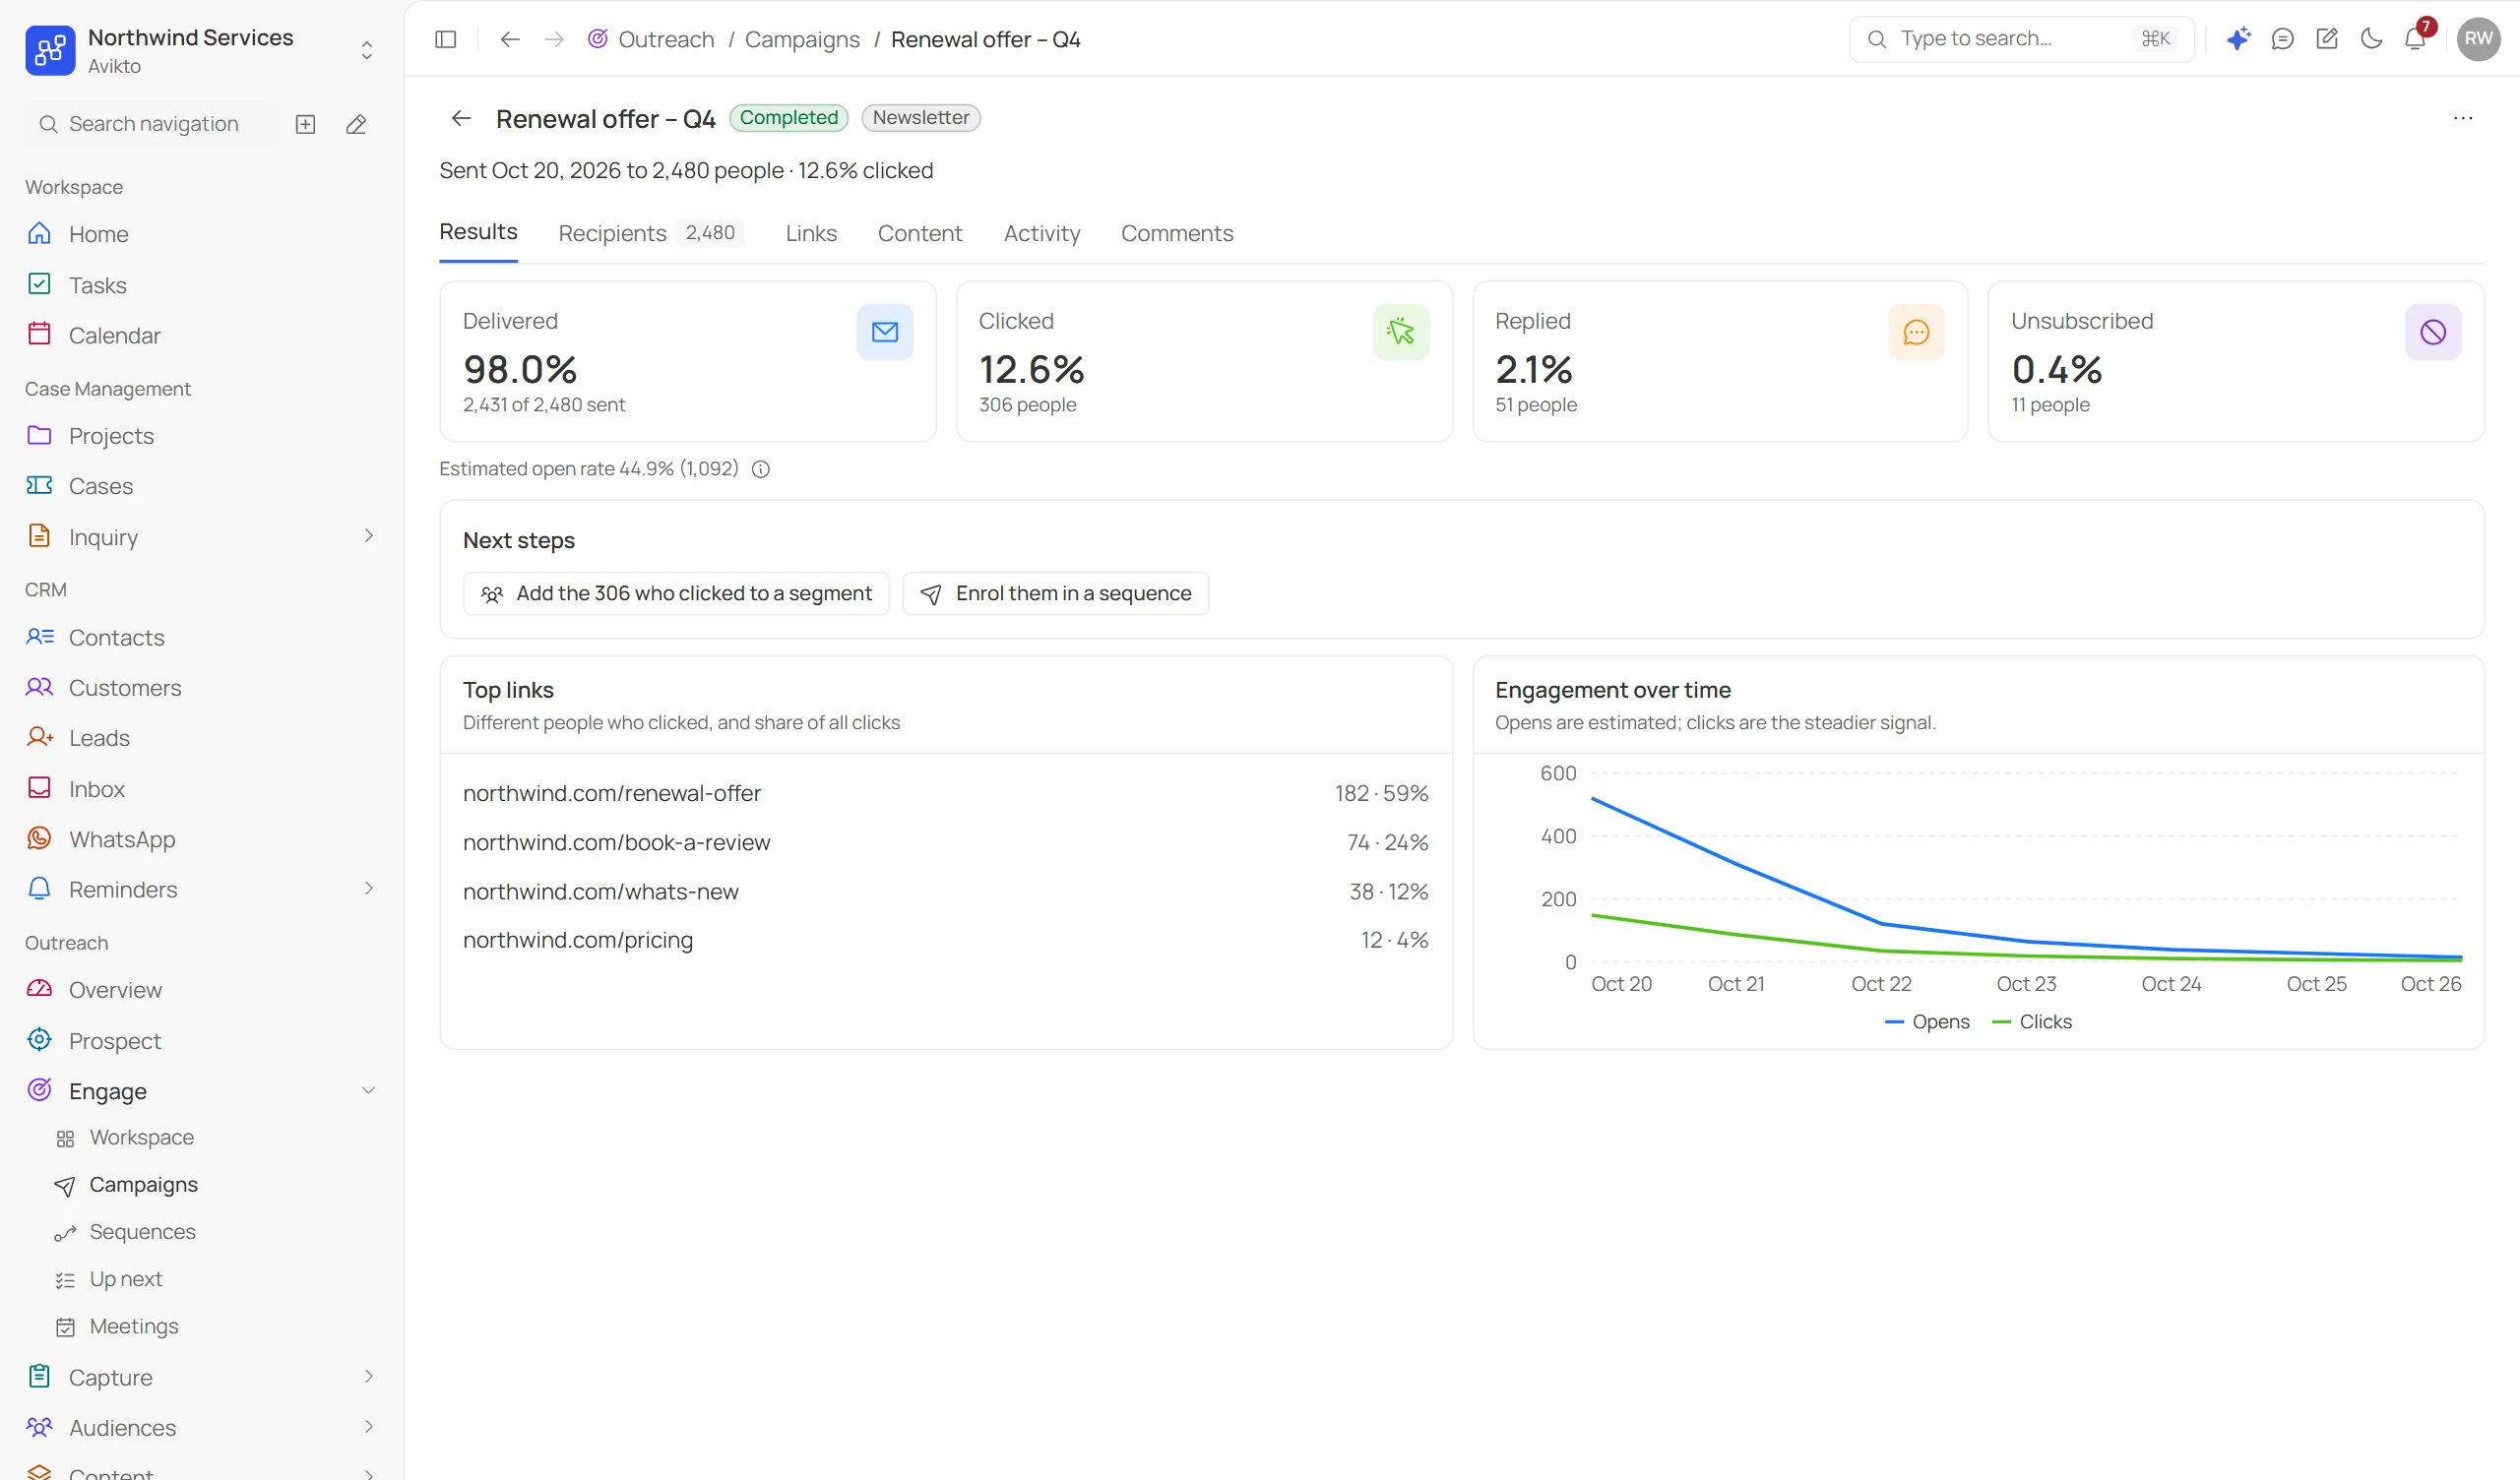
Task: Open WhatsApp in the CRM sidebar
Action: pyautogui.click(x=122, y=839)
